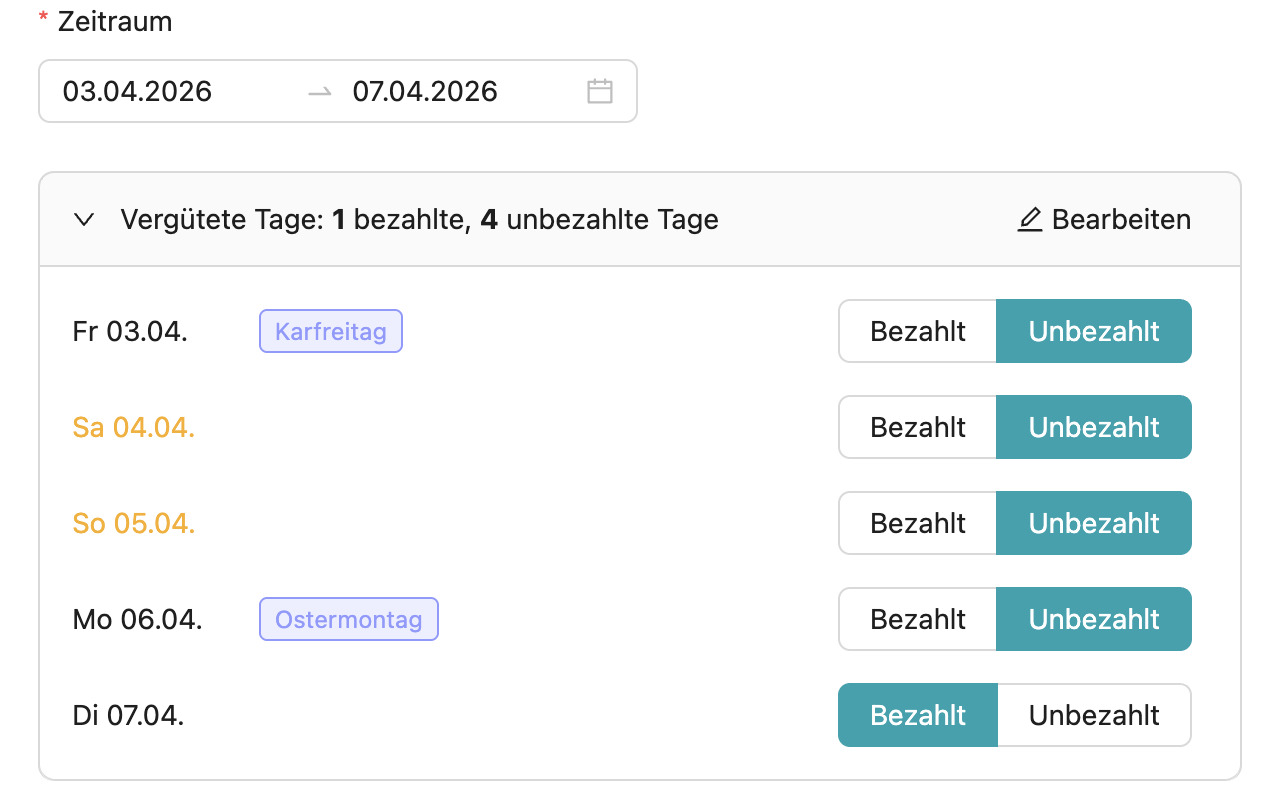
Task: Change Di 07.04. to Unbezahlt
Action: [x=1093, y=715]
